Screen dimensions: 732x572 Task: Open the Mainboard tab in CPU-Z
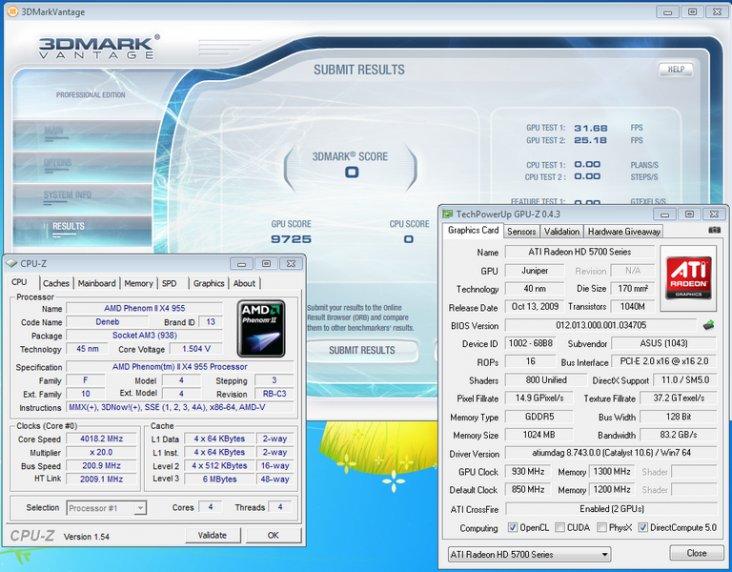tap(97, 283)
